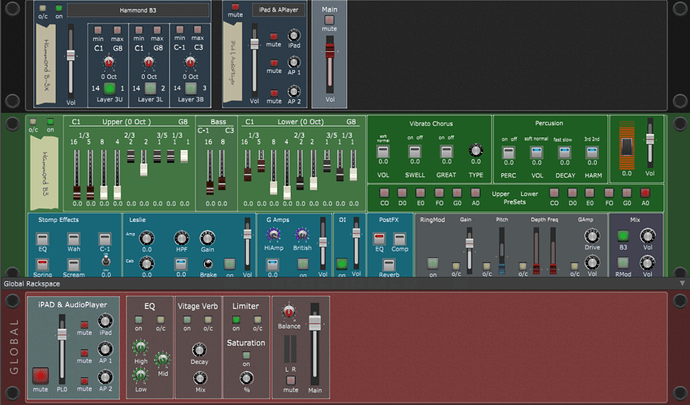Click the Vitage Verb Decay knob
Image resolution: width=690 pixels, height=405 pixels.
(199, 350)
